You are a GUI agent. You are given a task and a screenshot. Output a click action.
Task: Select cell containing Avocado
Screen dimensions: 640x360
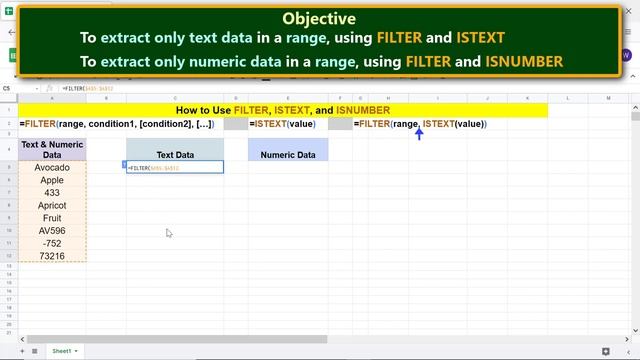coord(52,167)
